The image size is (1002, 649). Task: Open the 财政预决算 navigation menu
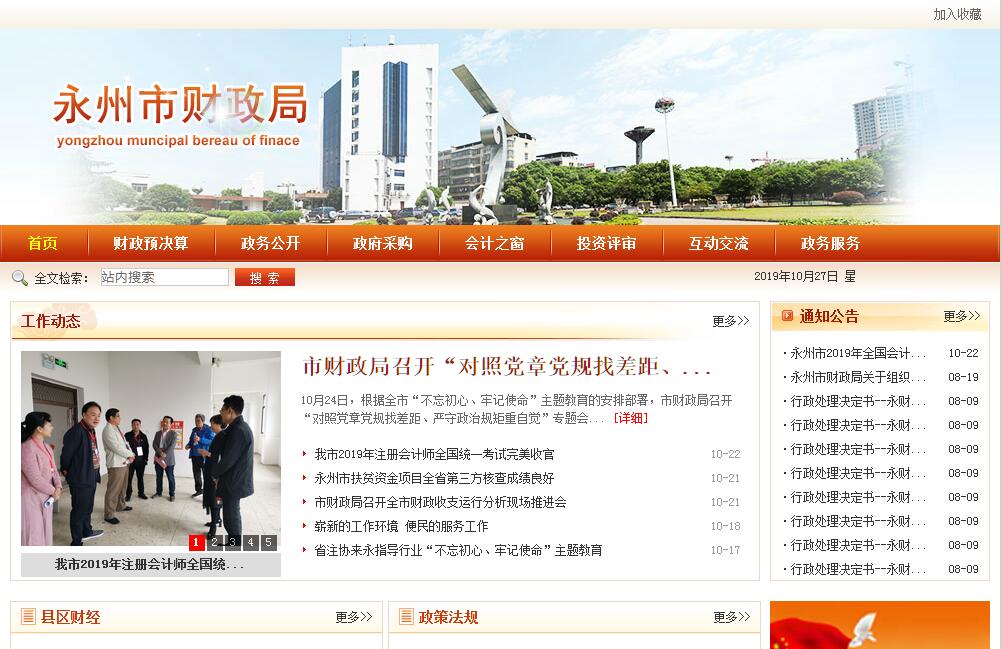(x=151, y=243)
